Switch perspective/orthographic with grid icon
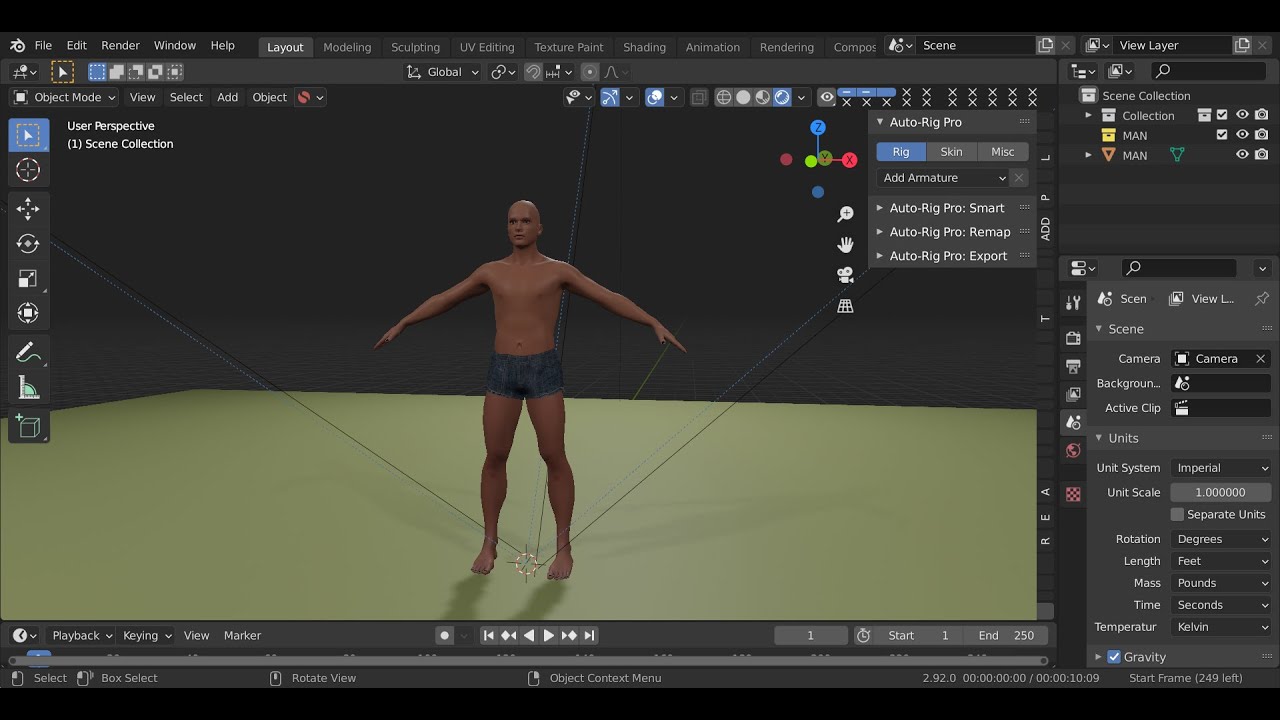The width and height of the screenshot is (1280, 720). tap(845, 306)
